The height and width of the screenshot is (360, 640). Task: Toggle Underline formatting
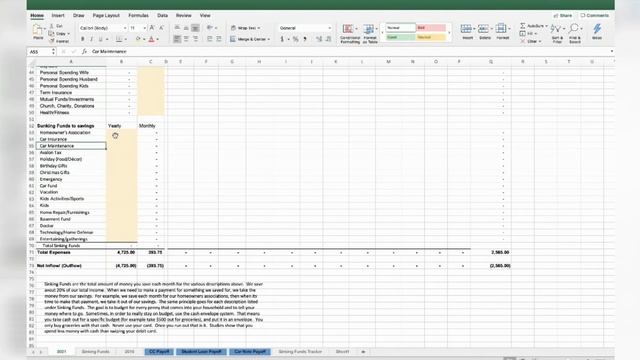tap(100, 39)
